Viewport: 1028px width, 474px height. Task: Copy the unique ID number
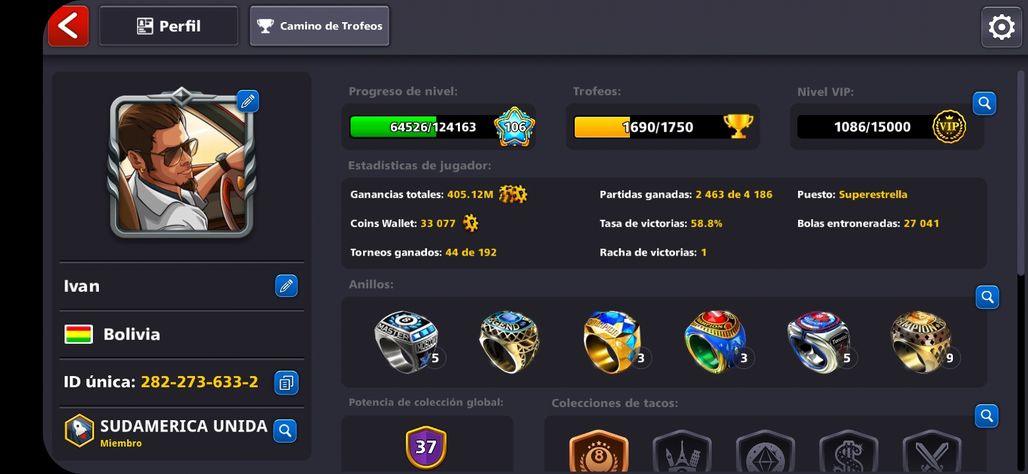coord(286,382)
